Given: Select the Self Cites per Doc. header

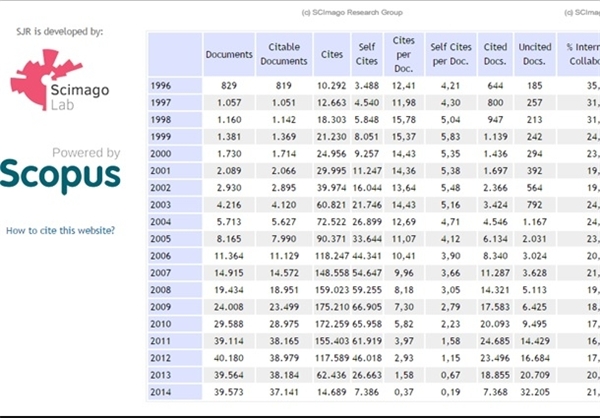Looking at the screenshot, I should (x=451, y=54).
